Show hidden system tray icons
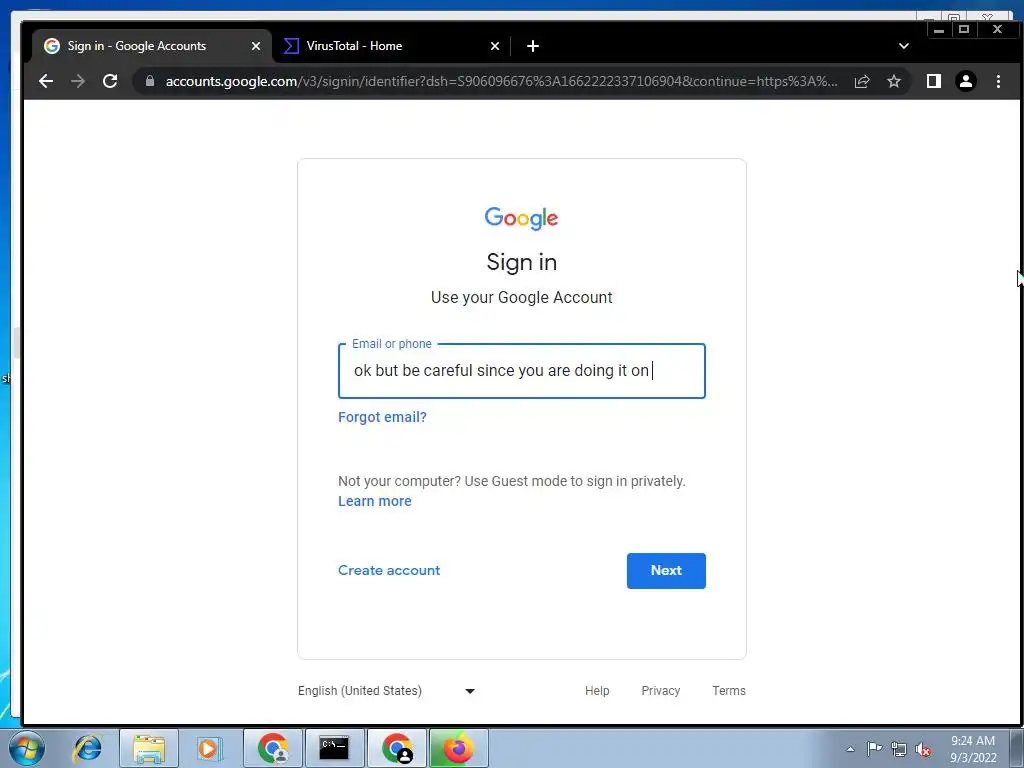 click(x=850, y=749)
